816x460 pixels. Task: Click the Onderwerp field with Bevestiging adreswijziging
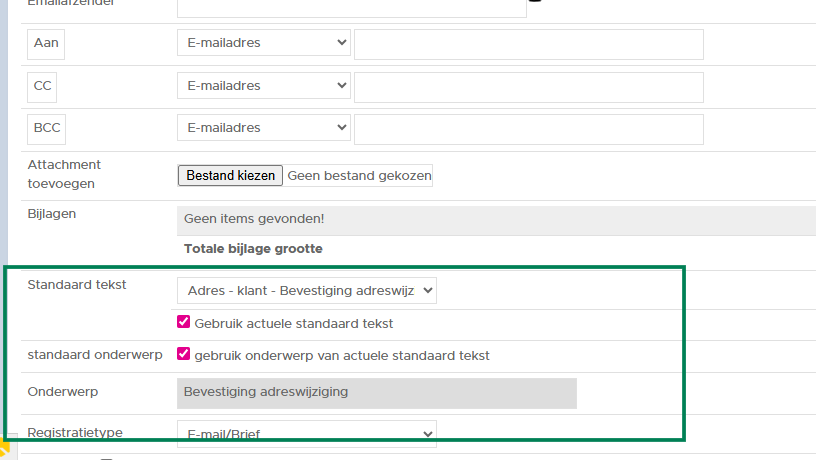click(x=377, y=393)
